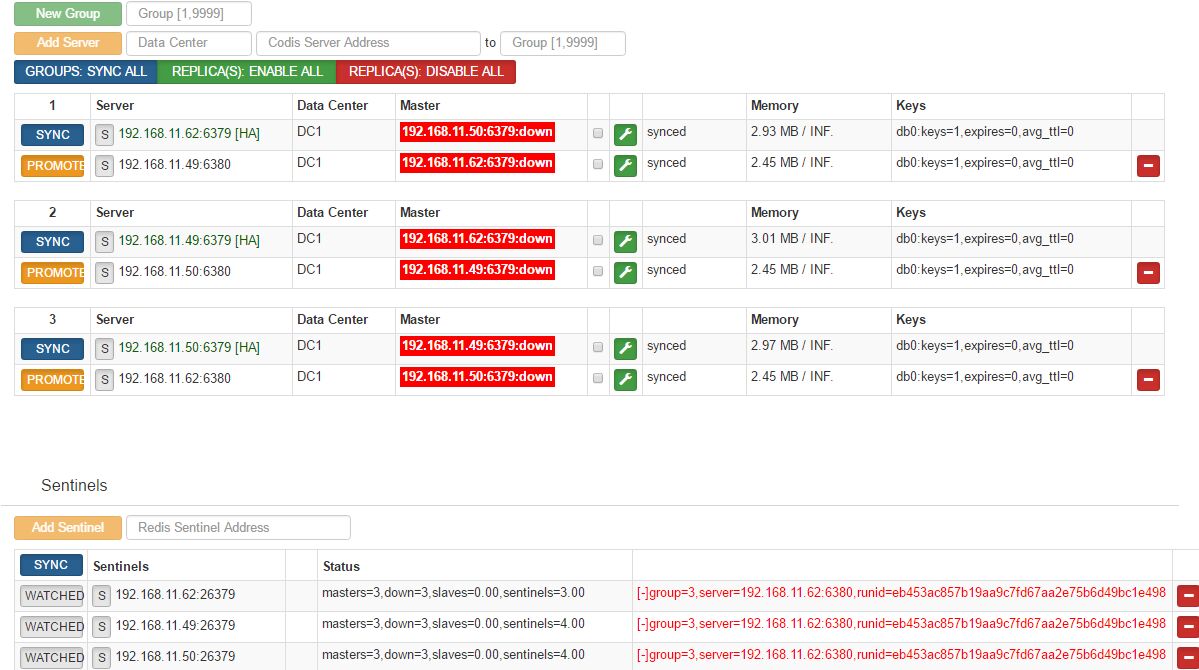Focus the Redis Sentinel Address field
The image size is (1199, 670).
tap(239, 528)
